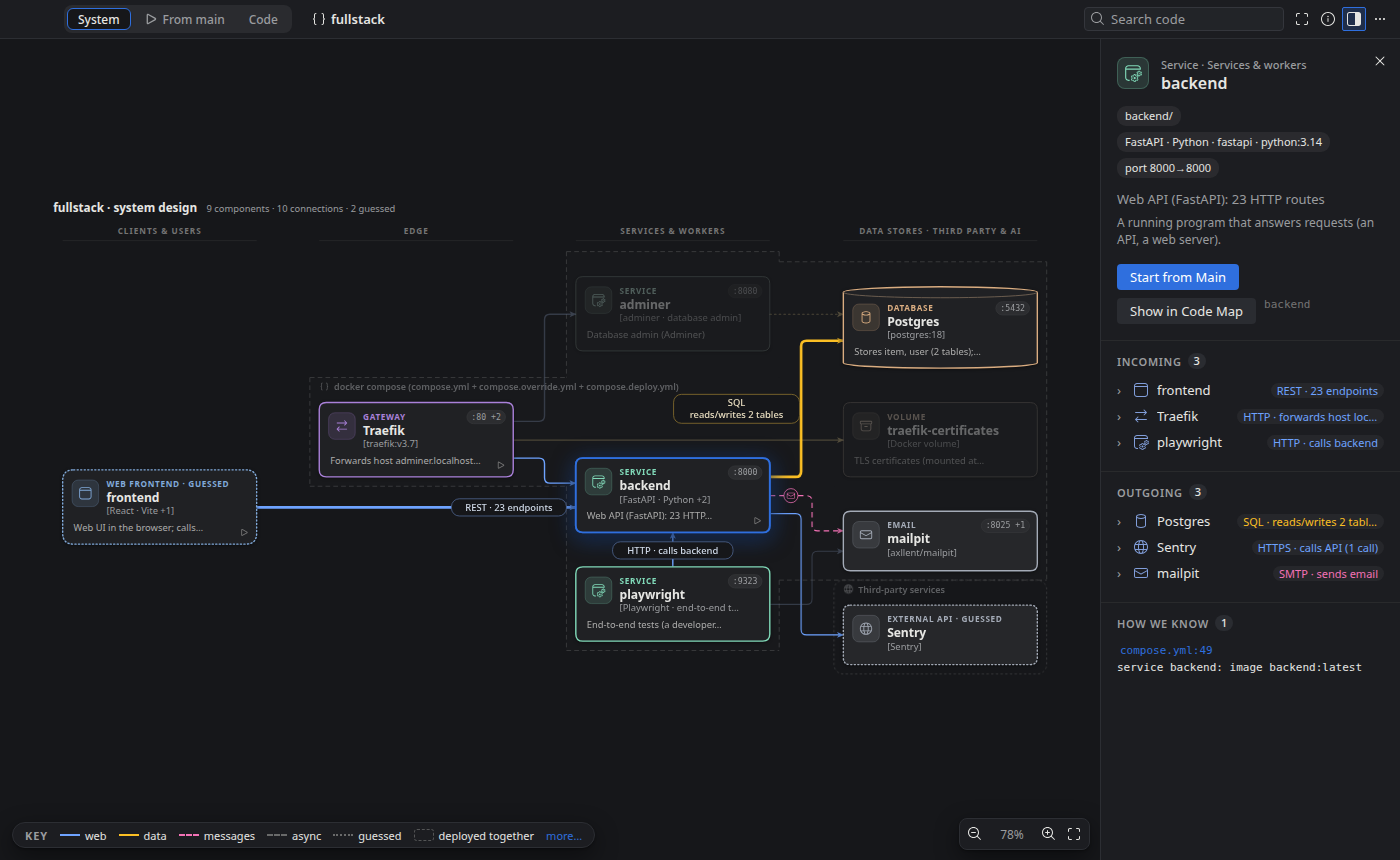Click the Search code field
Viewport: 1400px width, 860px height.
coord(1184,19)
